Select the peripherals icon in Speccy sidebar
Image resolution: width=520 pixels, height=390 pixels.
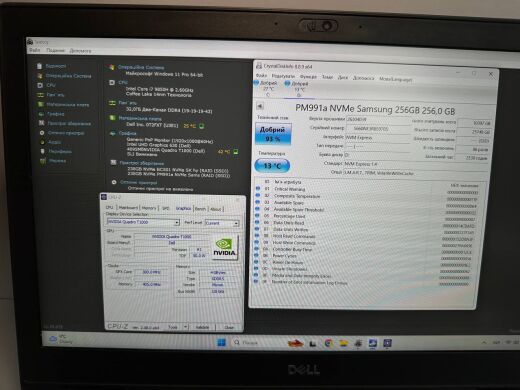coord(42,151)
